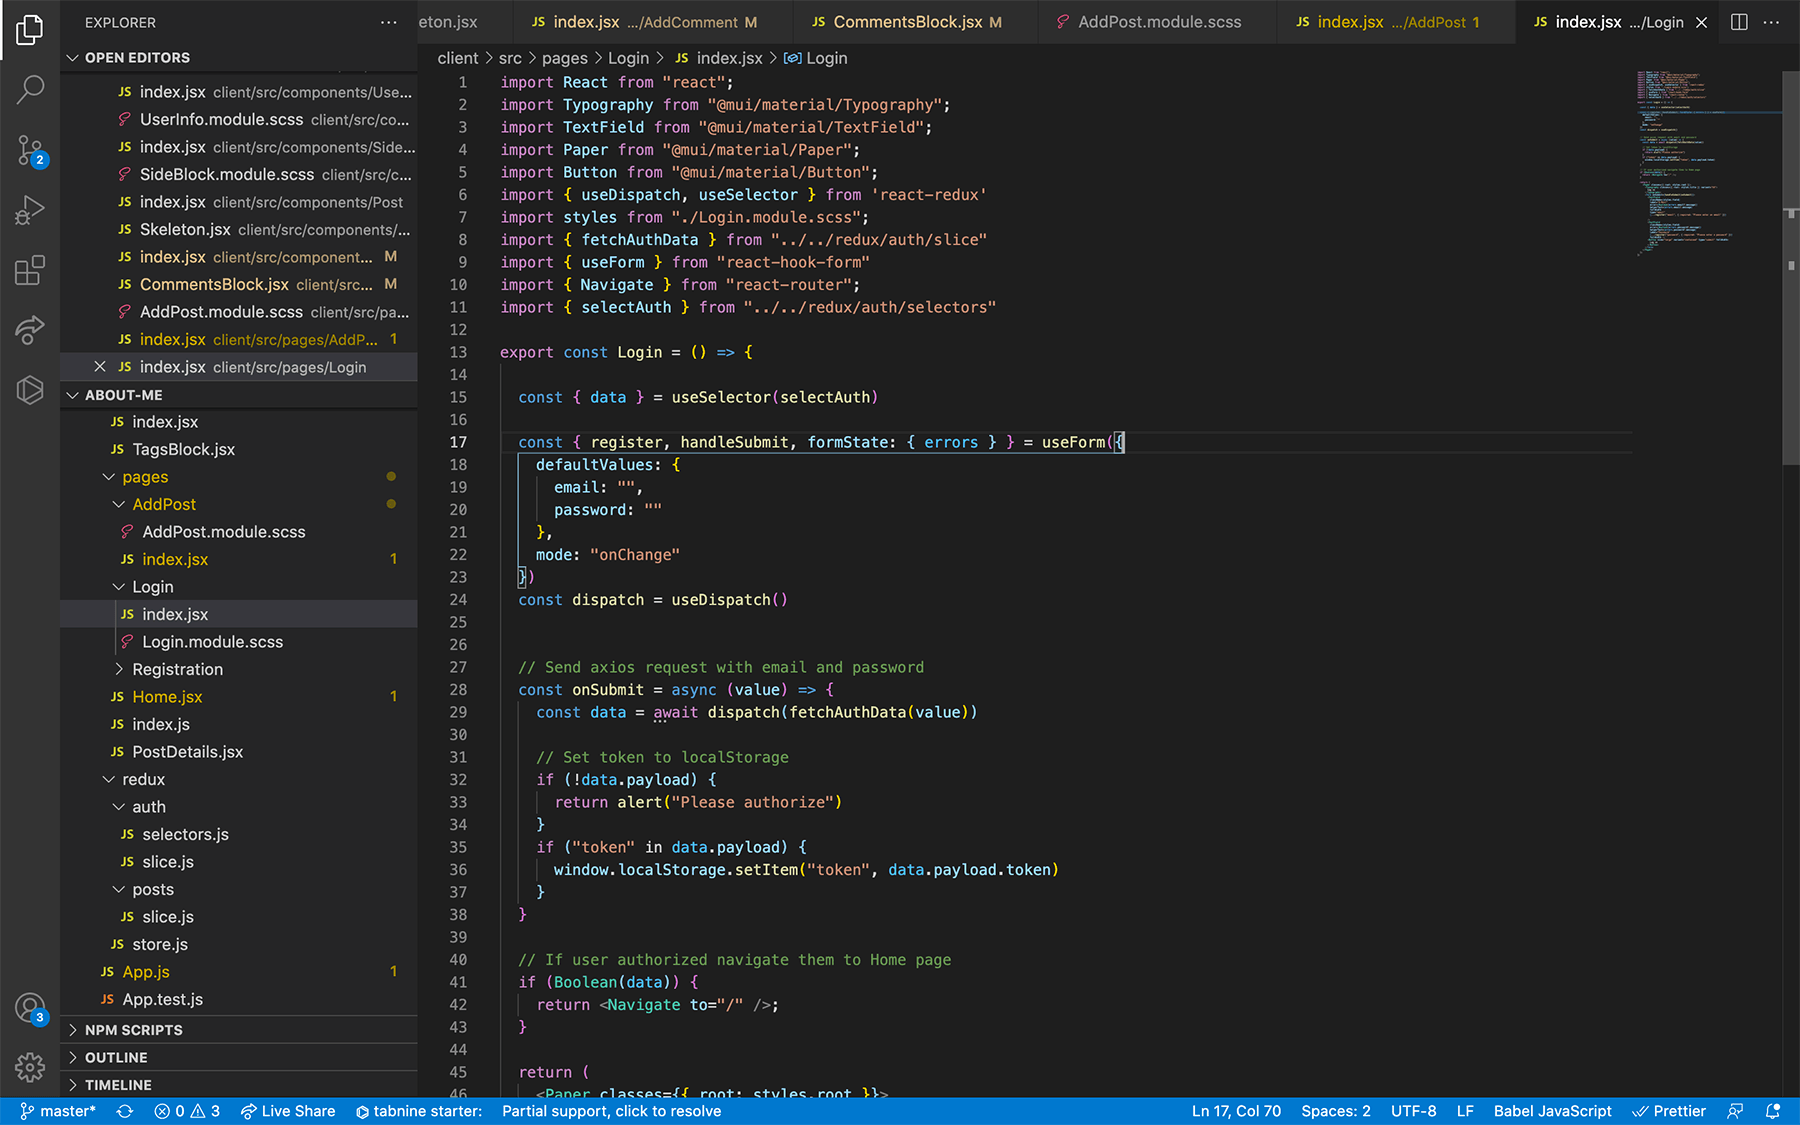Change language mode Babel JavaScript
The width and height of the screenshot is (1800, 1125).
tap(1552, 1111)
